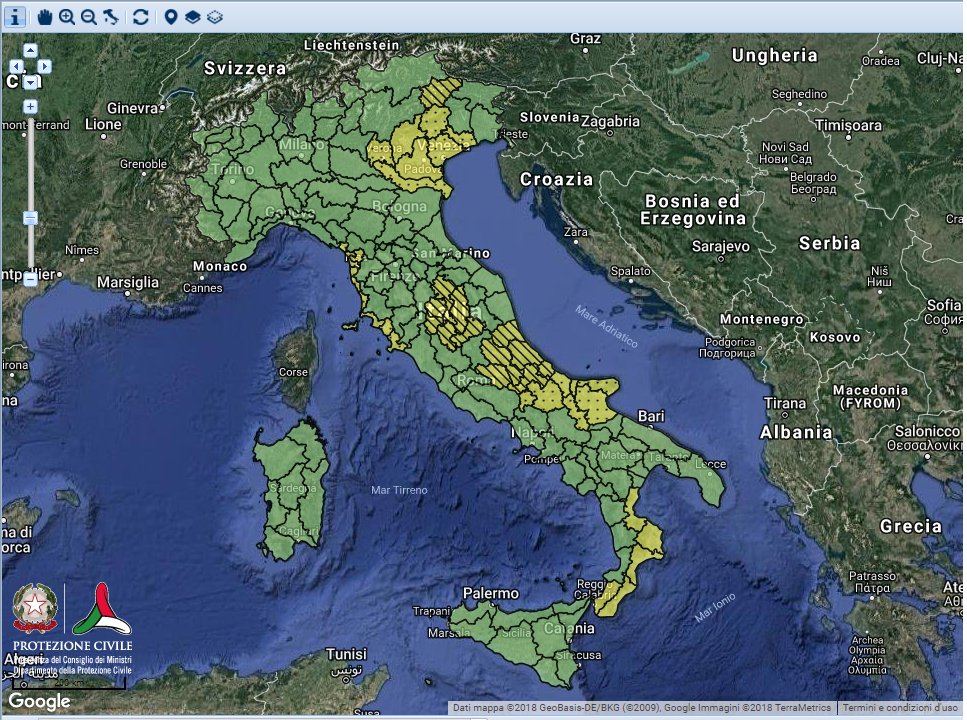Click the Cagliari label on map
967x720 pixels.
(298, 531)
